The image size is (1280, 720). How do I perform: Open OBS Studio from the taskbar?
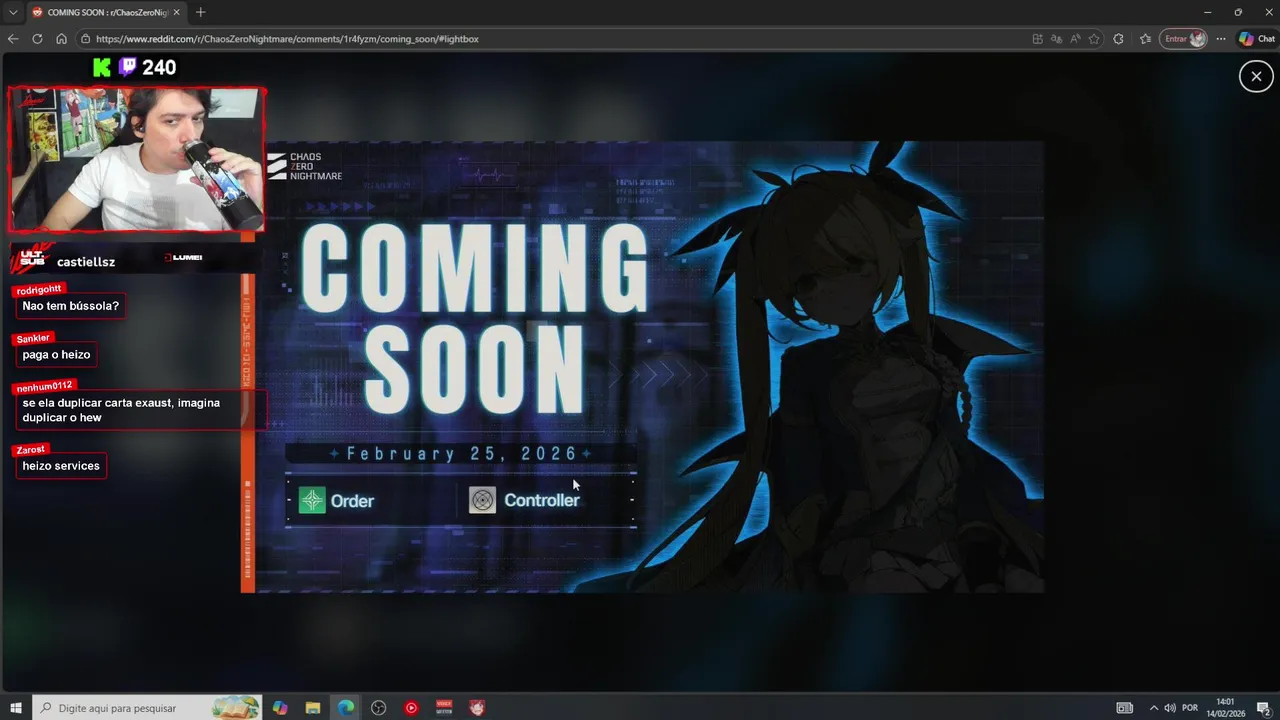(379, 708)
